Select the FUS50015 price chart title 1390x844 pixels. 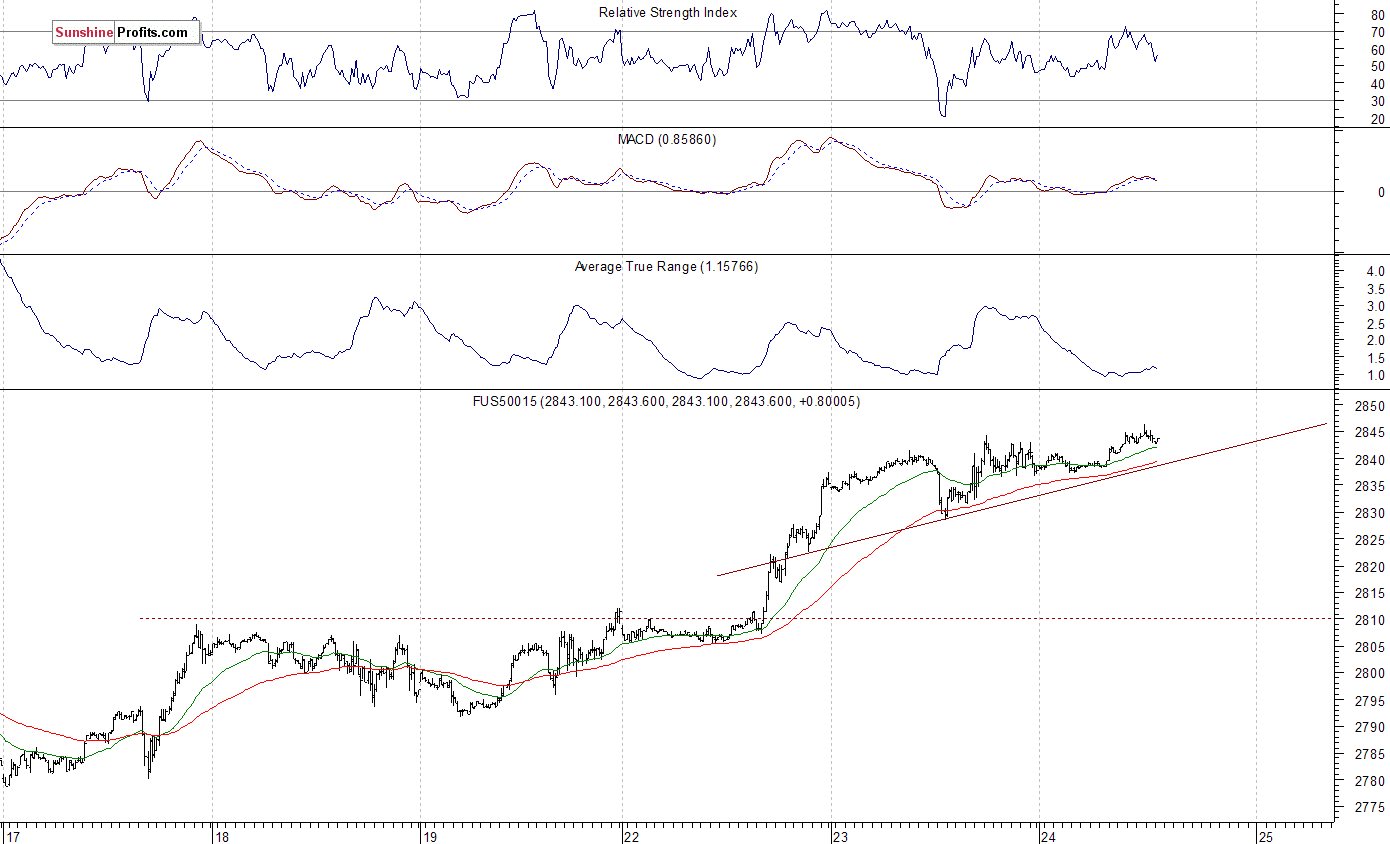667,402
